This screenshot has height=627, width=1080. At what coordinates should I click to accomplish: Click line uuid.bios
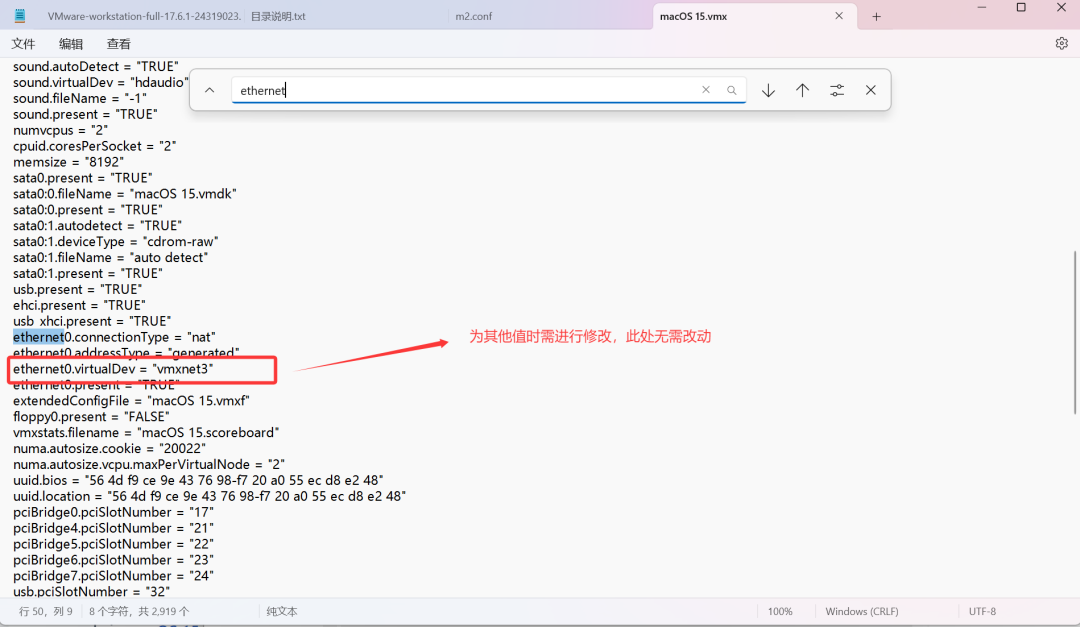point(198,480)
